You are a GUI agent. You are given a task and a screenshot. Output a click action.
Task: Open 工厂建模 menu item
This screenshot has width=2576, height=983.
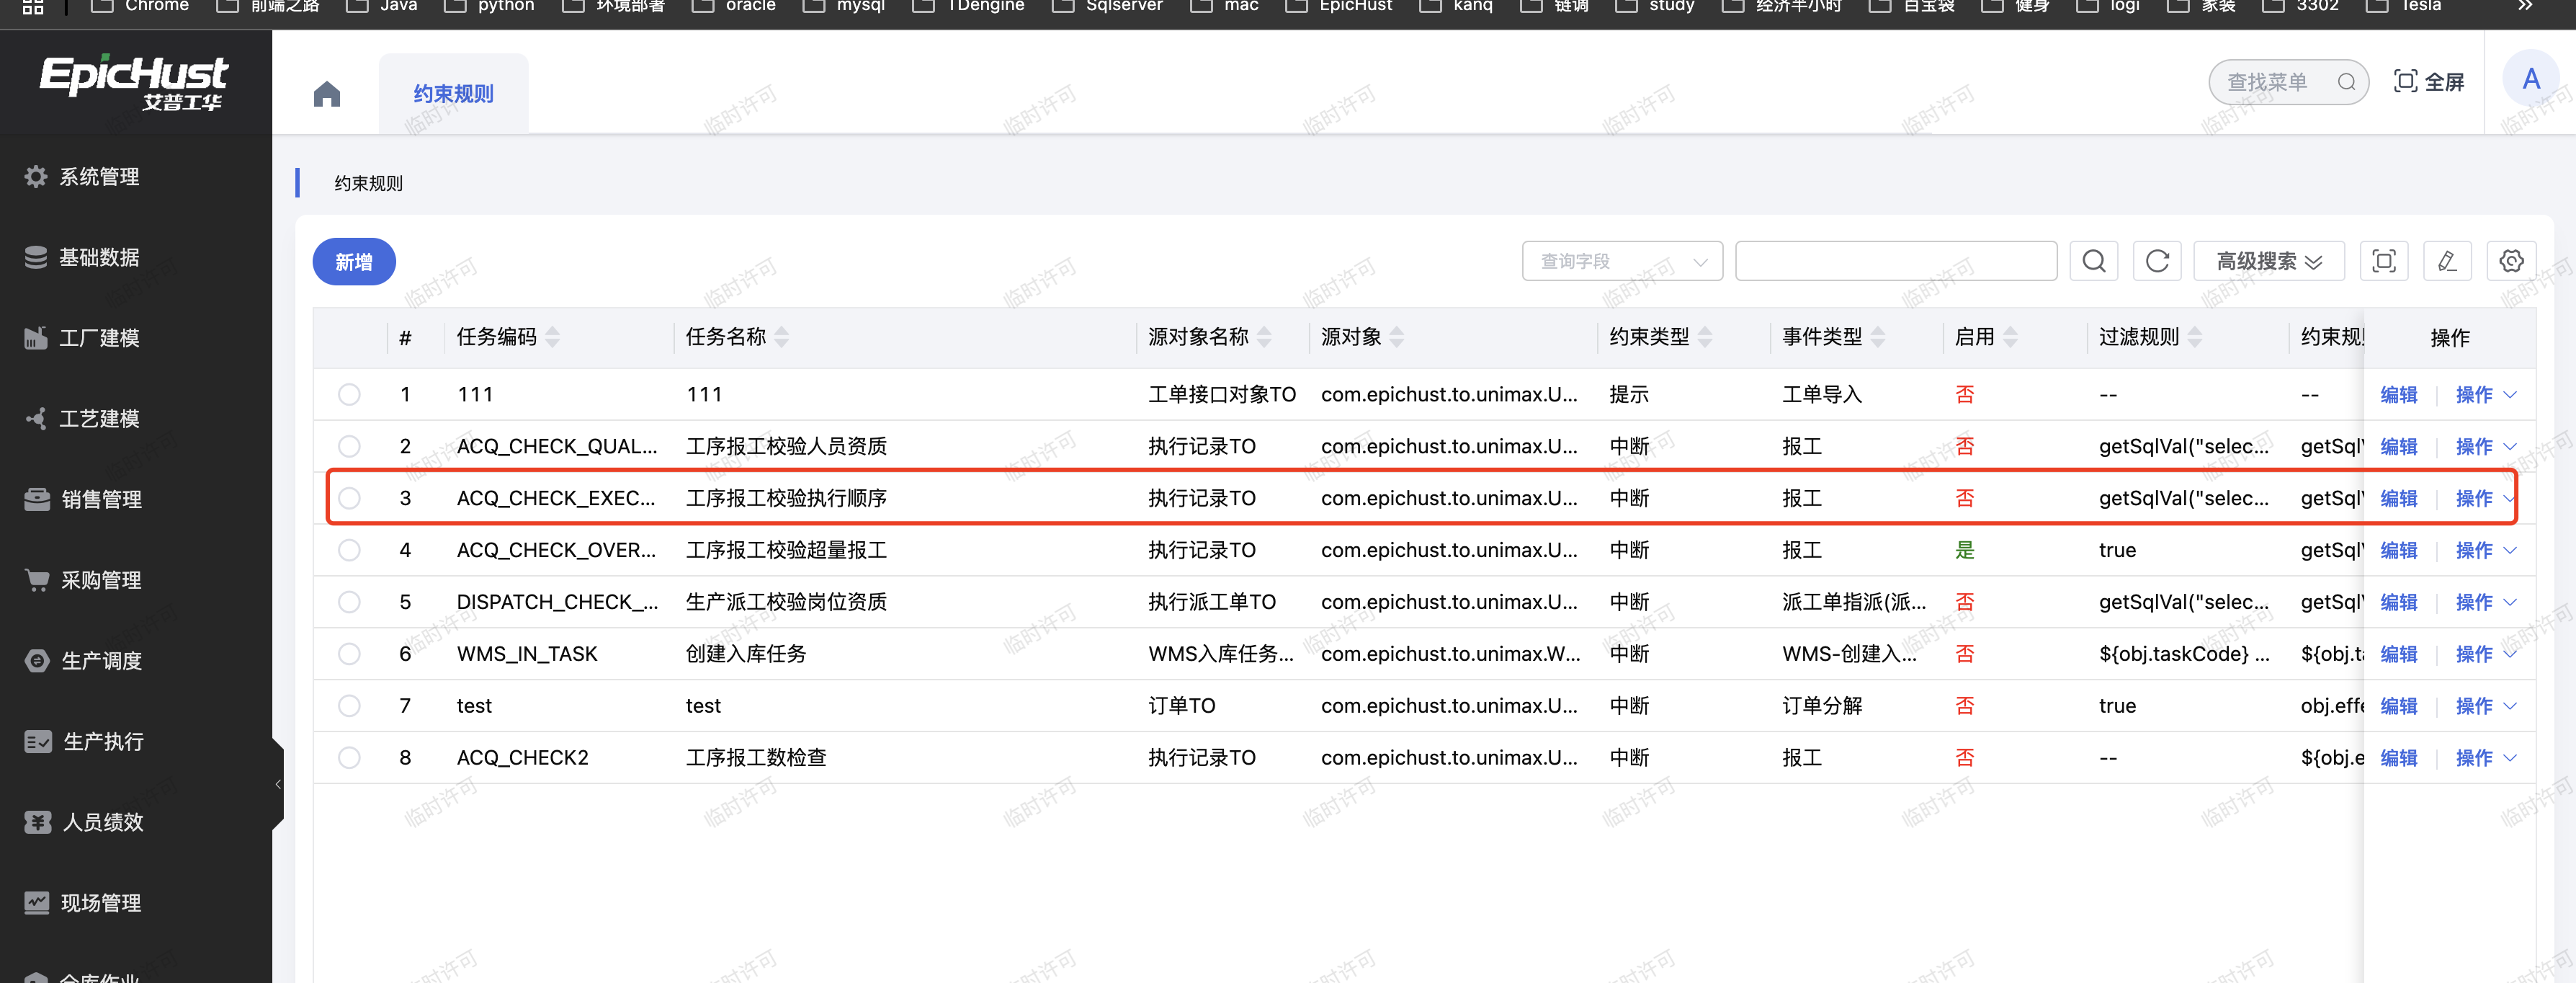pyautogui.click(x=98, y=338)
